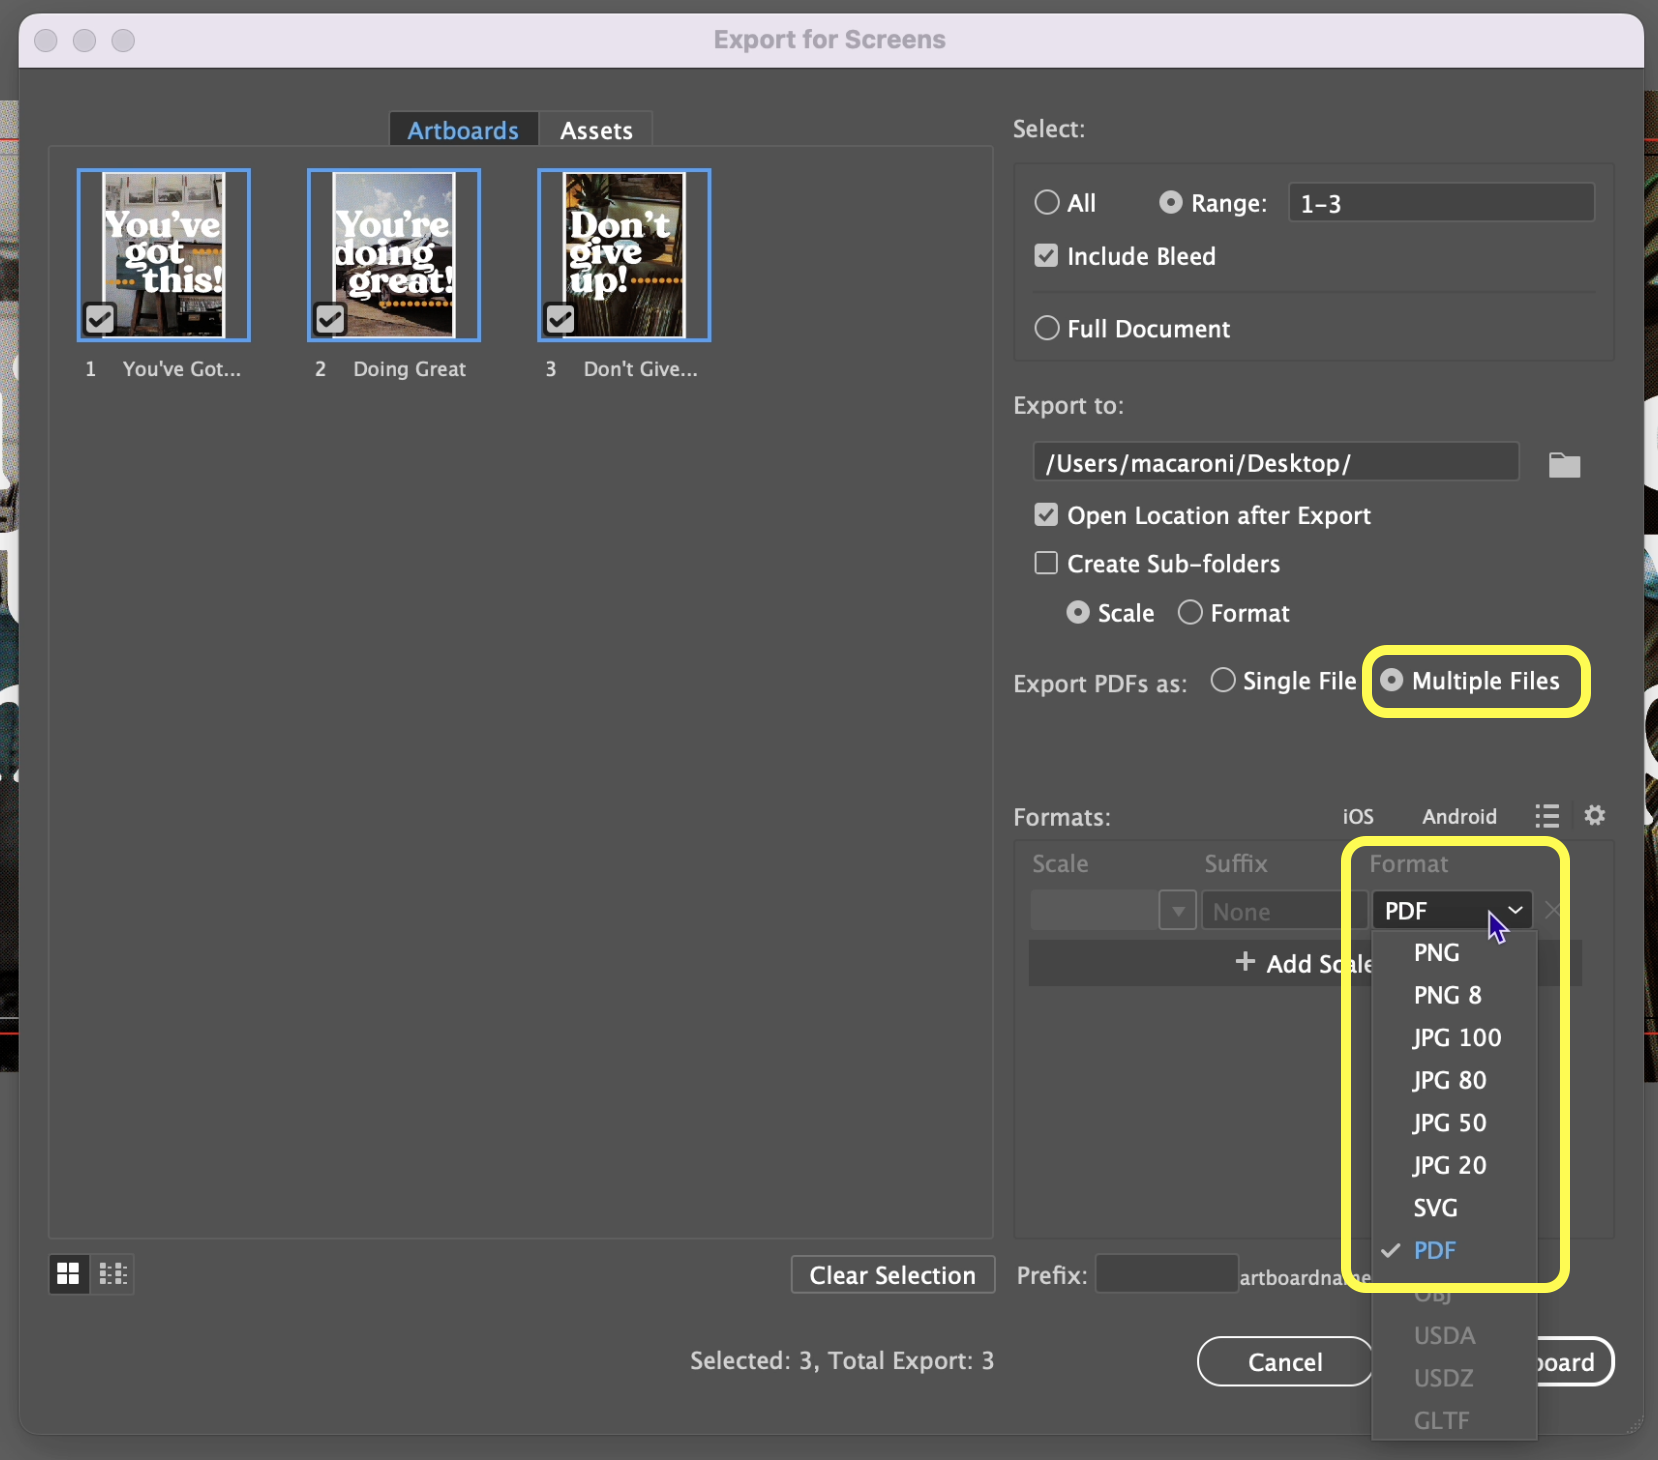Screen dimensions: 1658x1460
Task: Click the You've Got This thumbnail
Action: point(164,255)
